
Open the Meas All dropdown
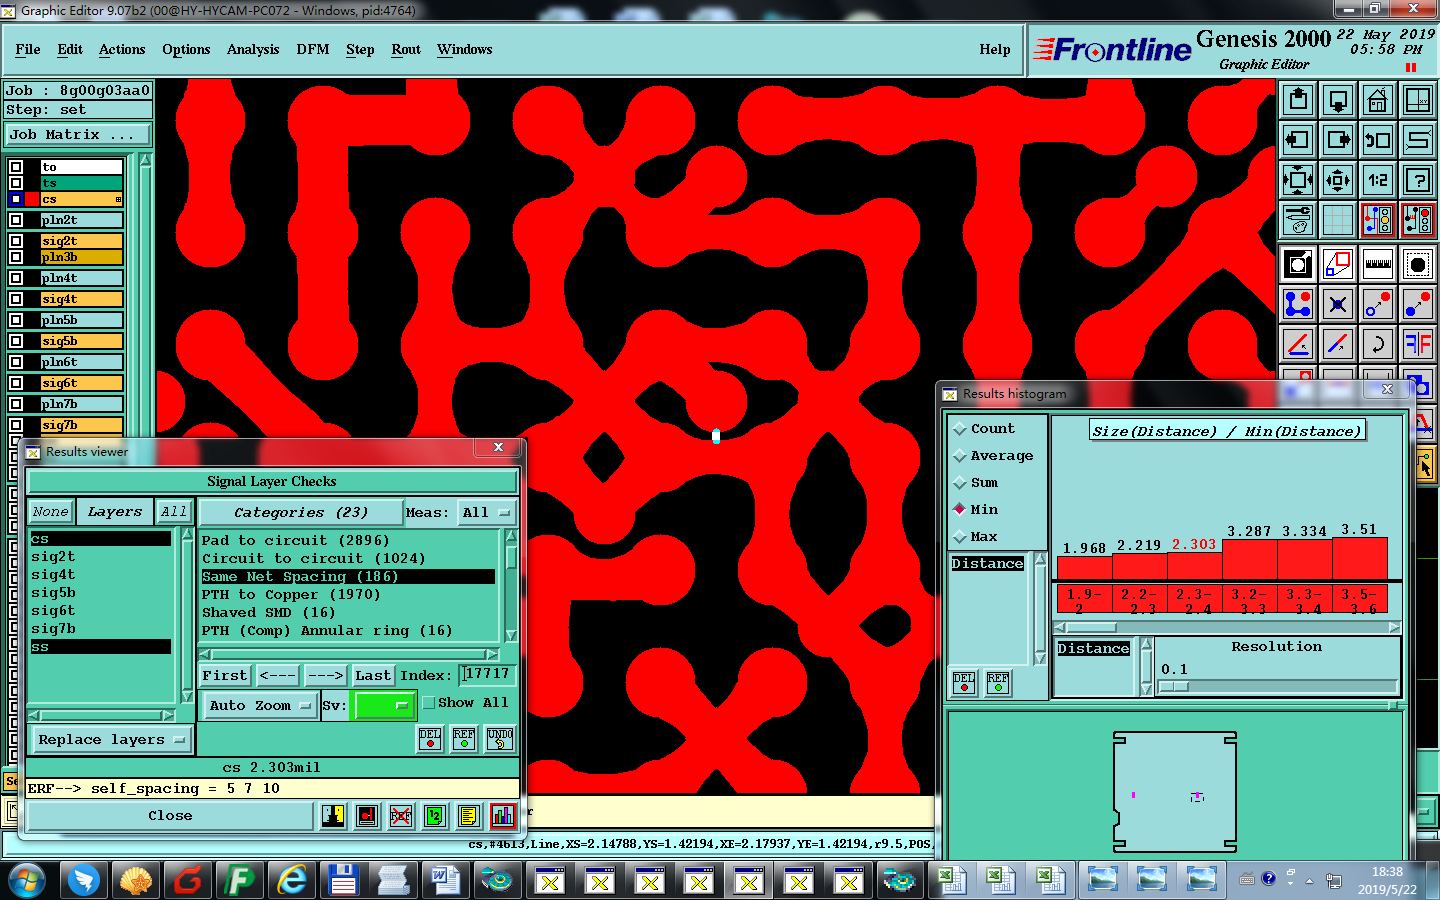click(x=486, y=513)
